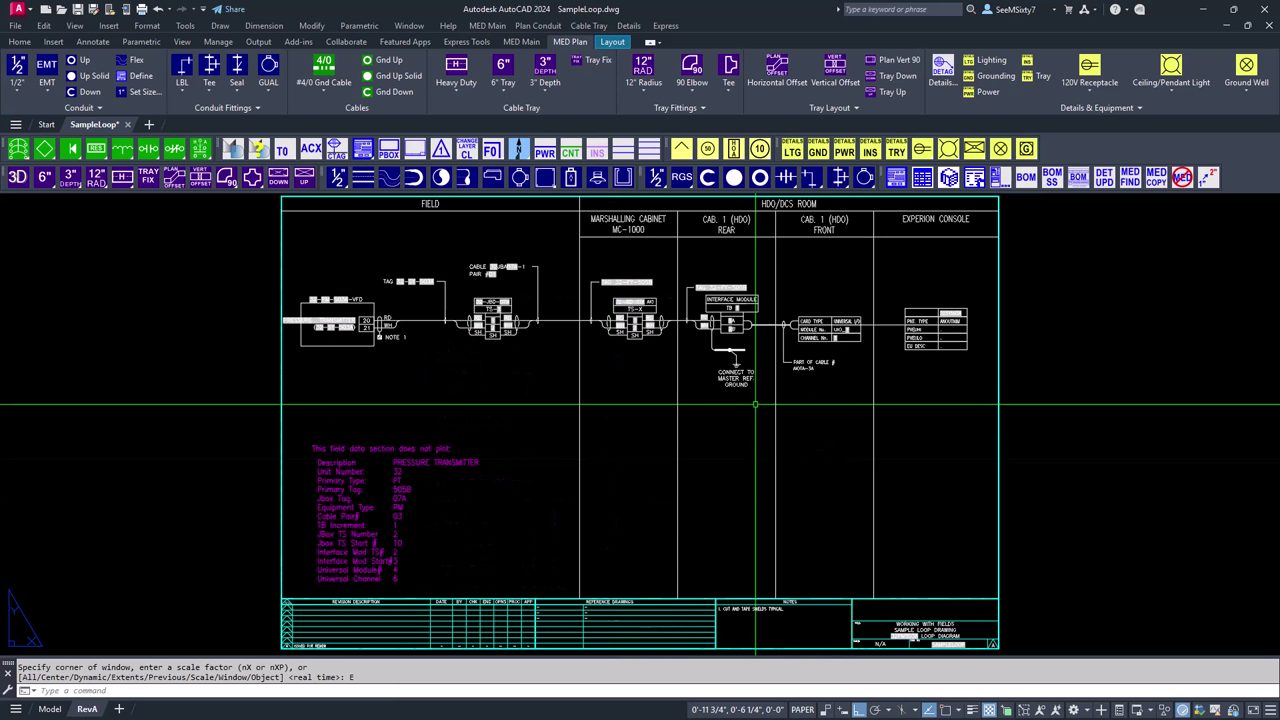Click the PBOX toolbar icon
Image resolution: width=1280 pixels, height=720 pixels.
coord(389,149)
